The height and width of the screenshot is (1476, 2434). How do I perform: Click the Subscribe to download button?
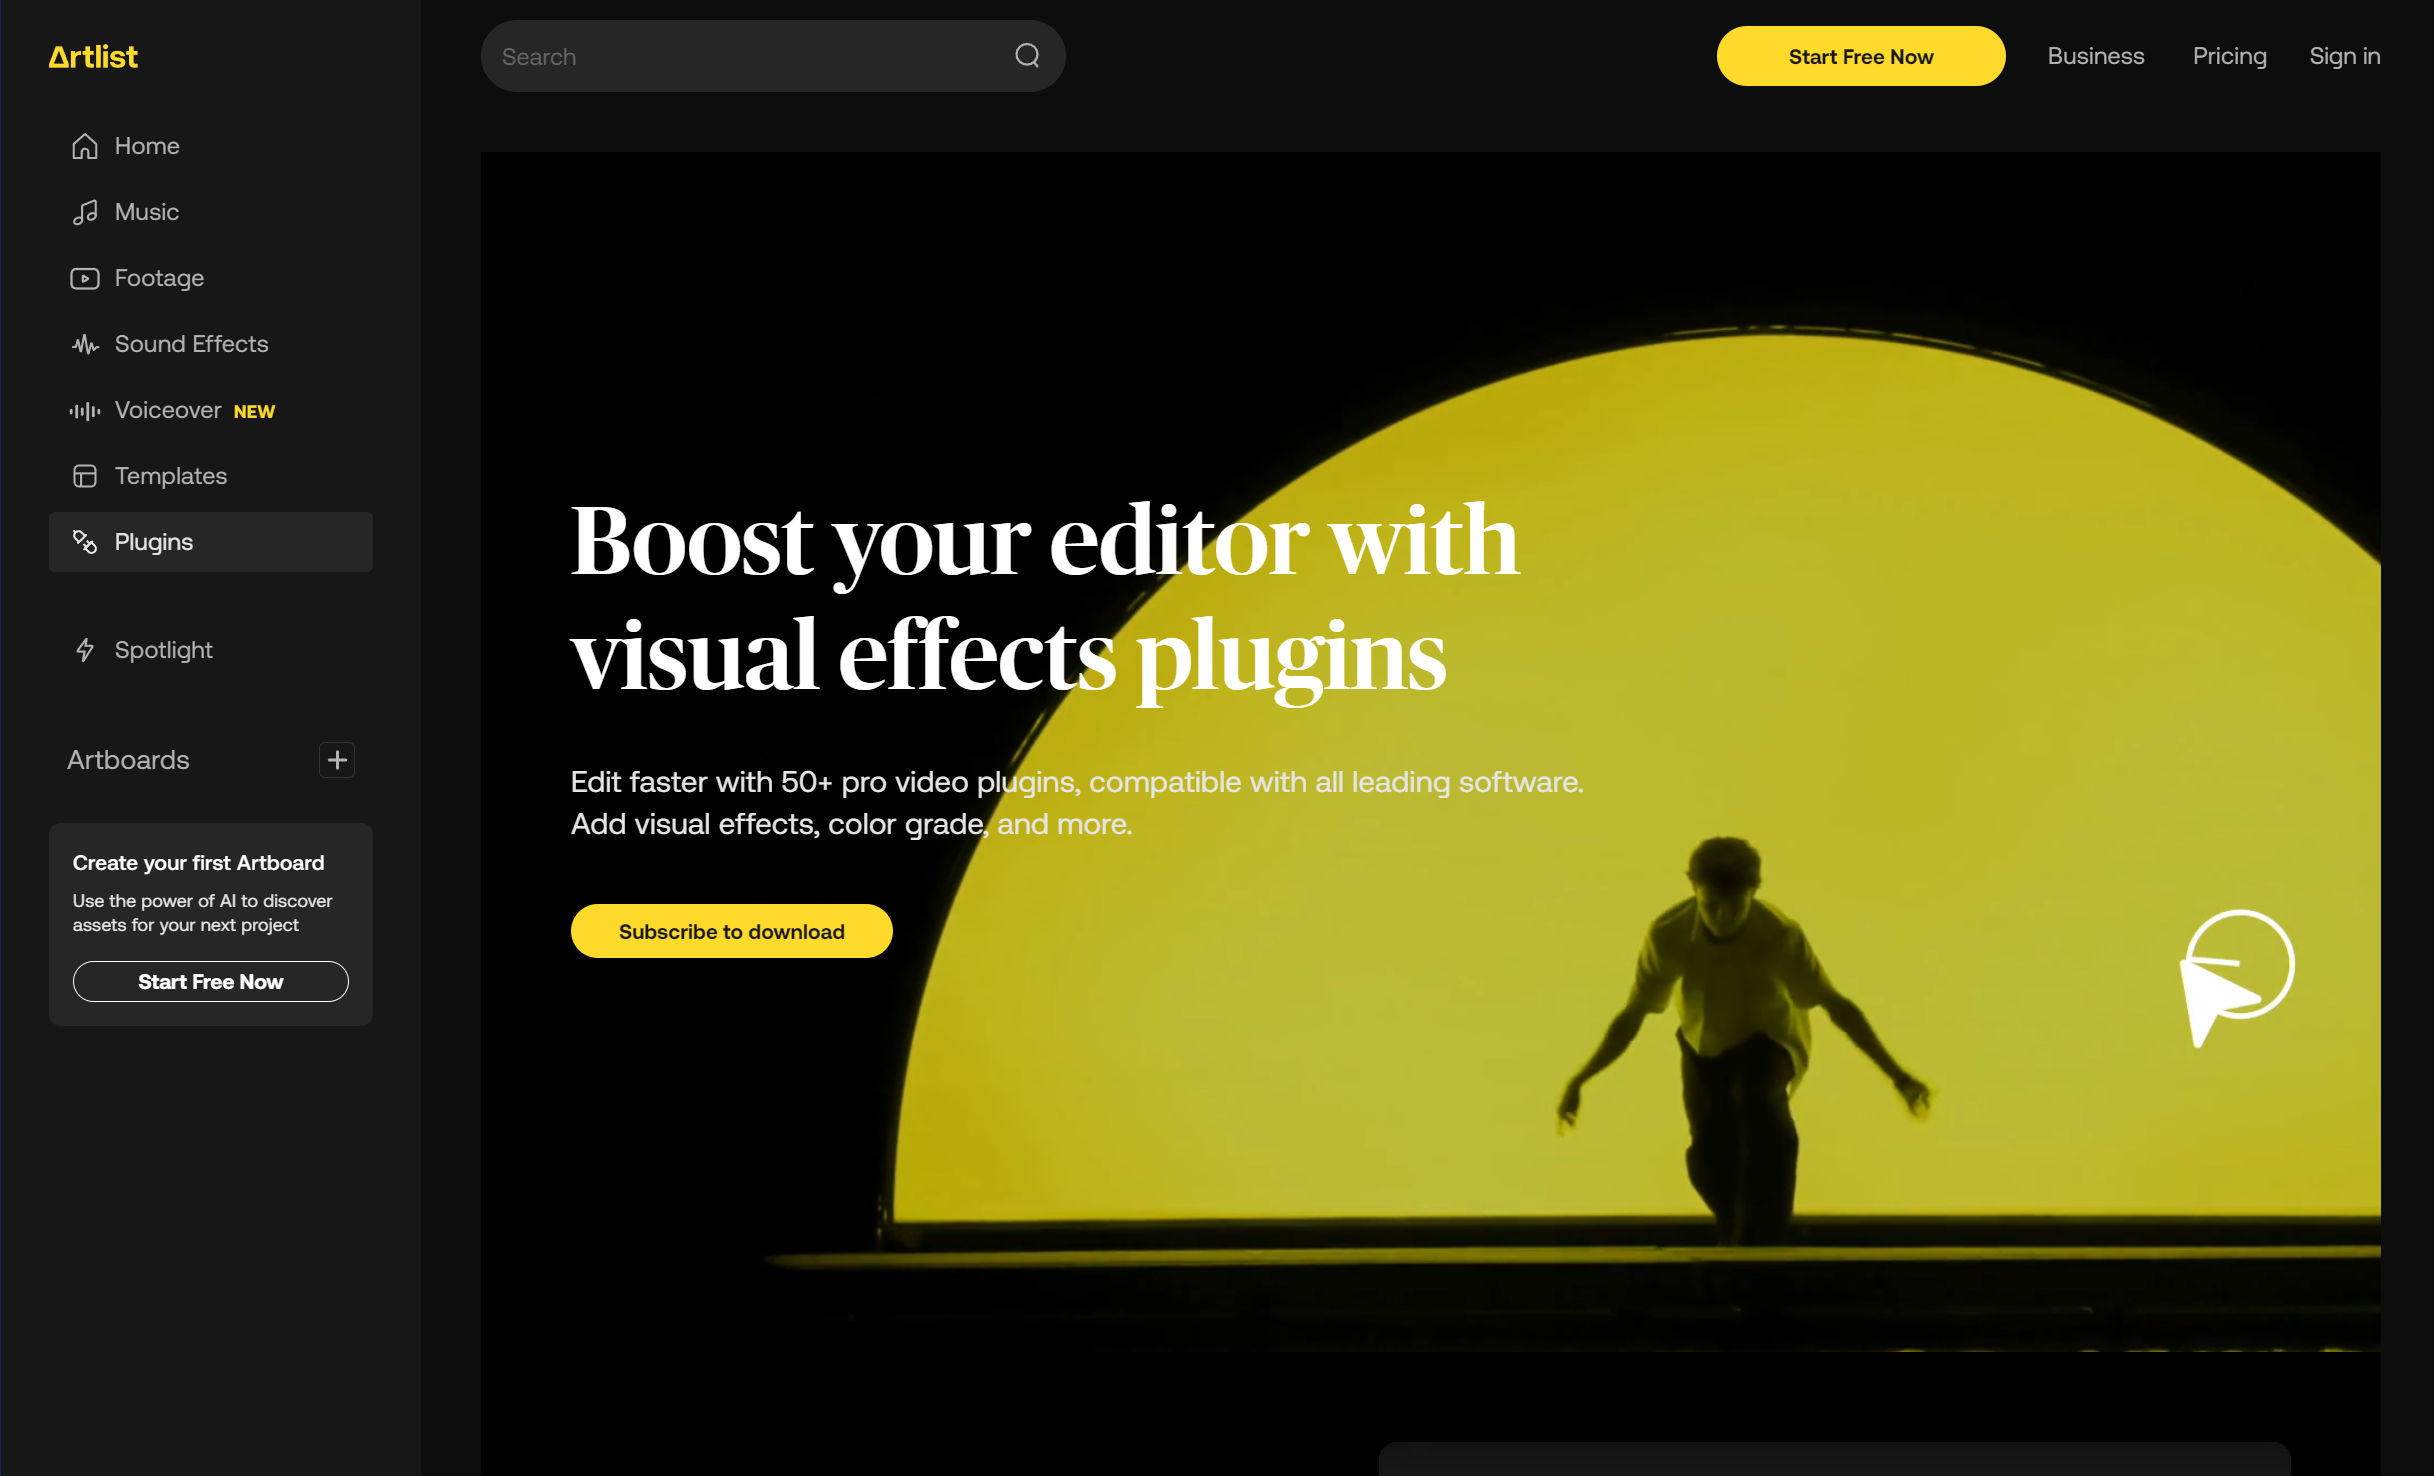732,930
